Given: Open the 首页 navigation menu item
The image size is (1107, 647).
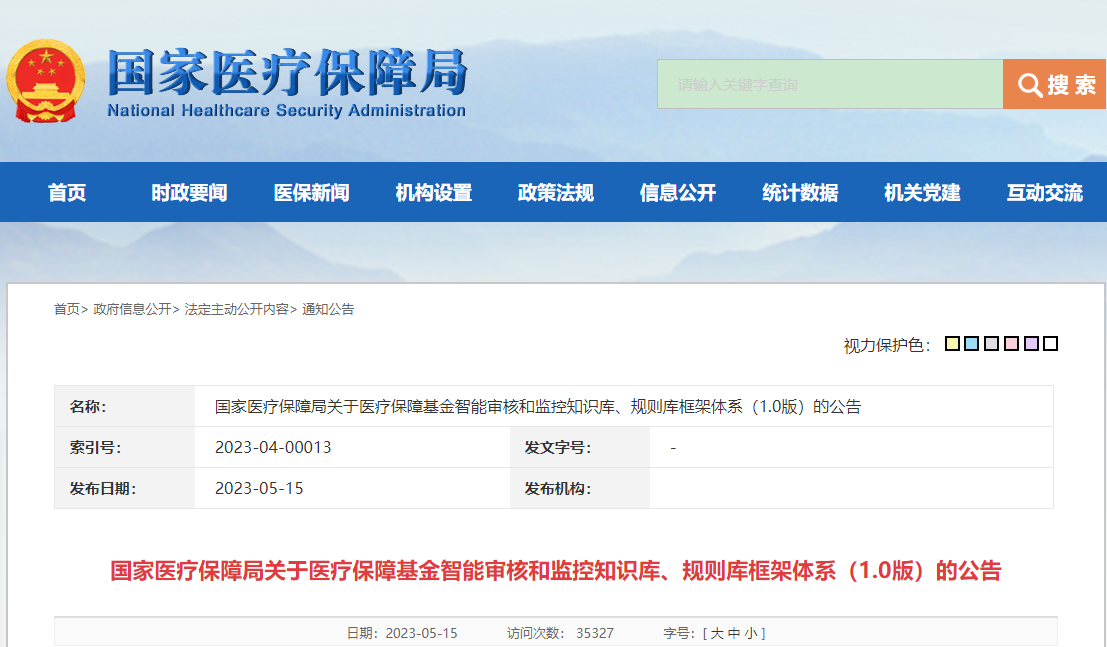Looking at the screenshot, I should tap(67, 192).
